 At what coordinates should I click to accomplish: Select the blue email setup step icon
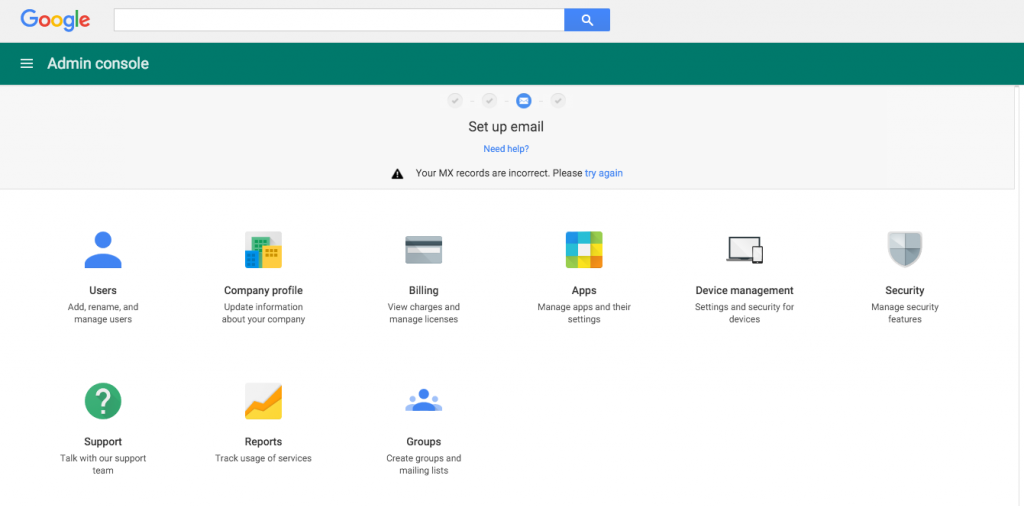[x=524, y=101]
